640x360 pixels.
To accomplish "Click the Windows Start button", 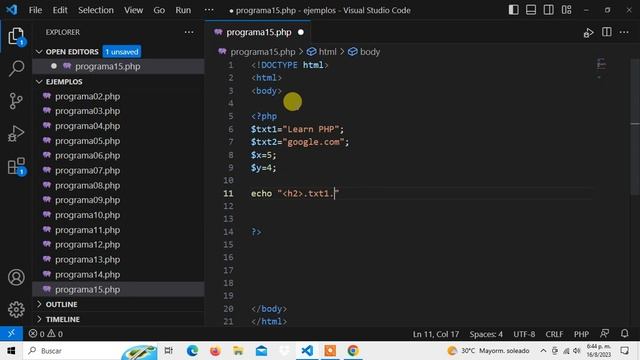I will click(x=11, y=351).
